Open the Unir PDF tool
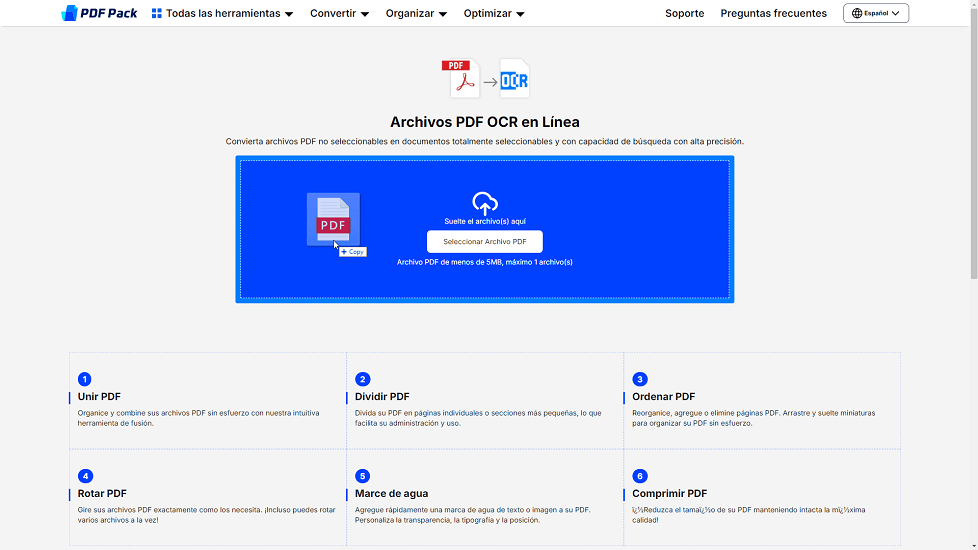Viewport: 978px width, 550px height. [x=99, y=396]
